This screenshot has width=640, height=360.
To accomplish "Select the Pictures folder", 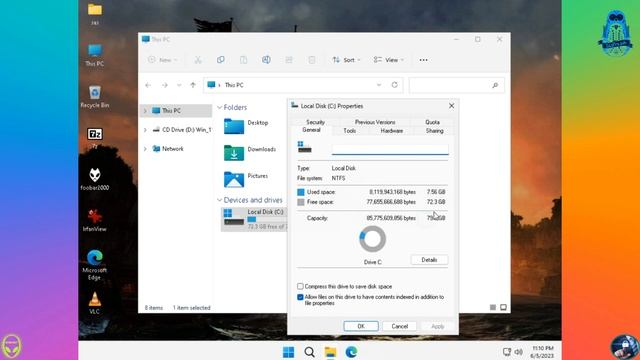I will click(x=247, y=179).
